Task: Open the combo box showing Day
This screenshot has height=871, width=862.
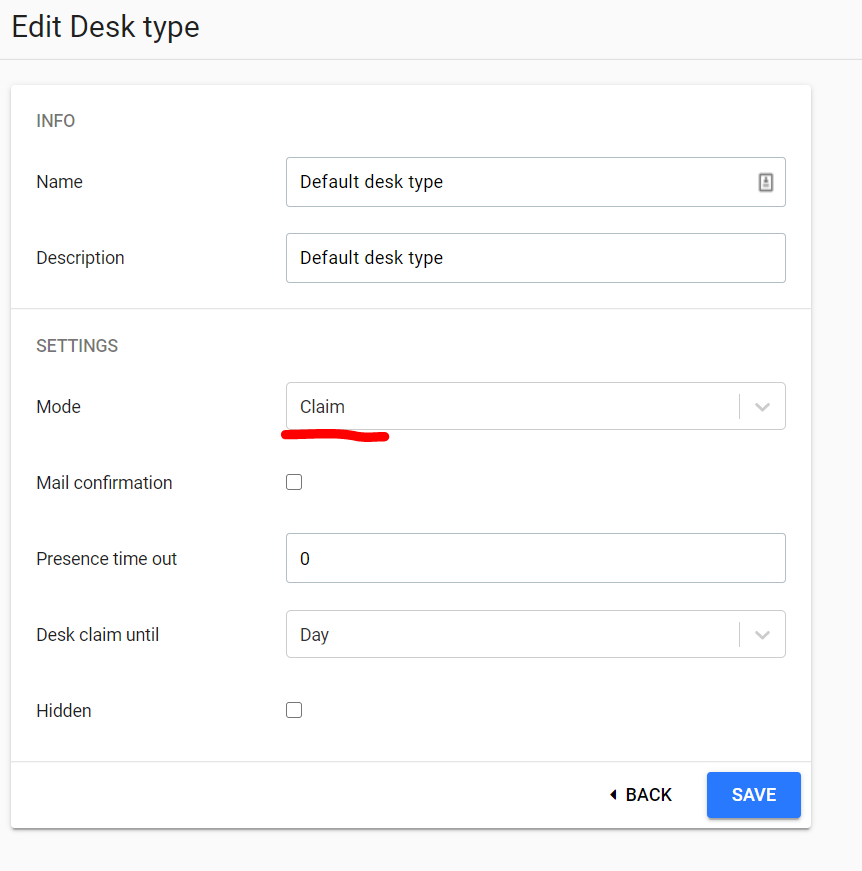Action: [535, 634]
